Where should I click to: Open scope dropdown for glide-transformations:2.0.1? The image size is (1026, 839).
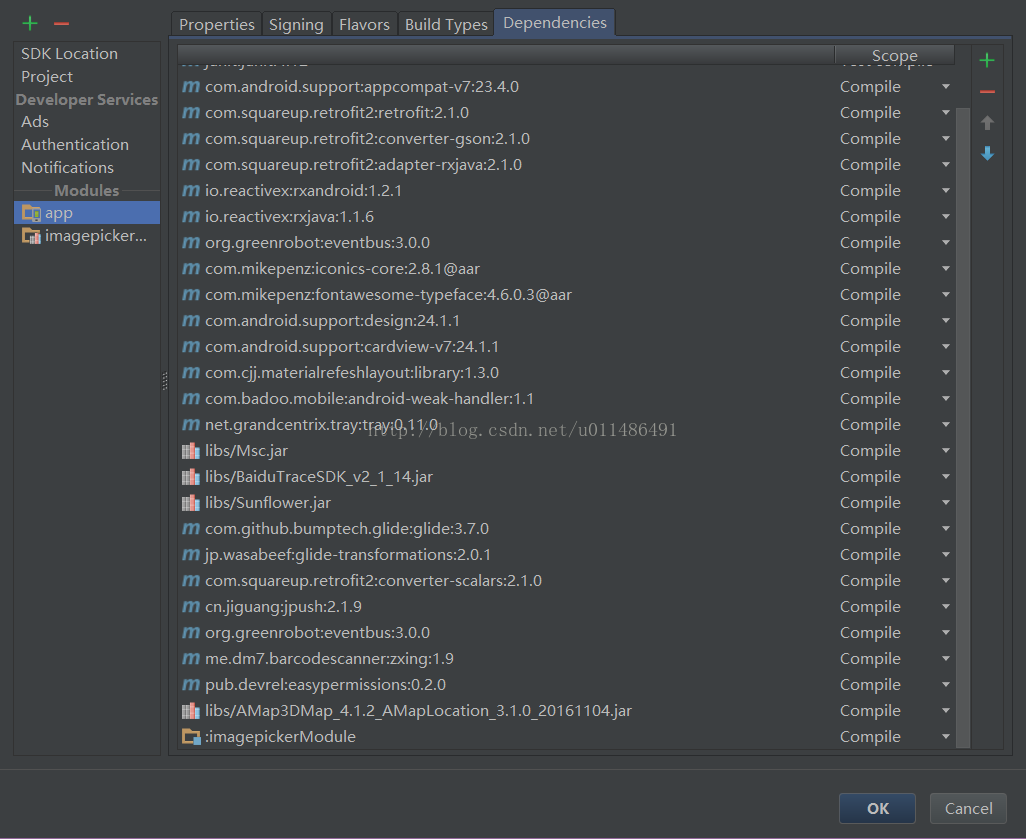coord(946,554)
